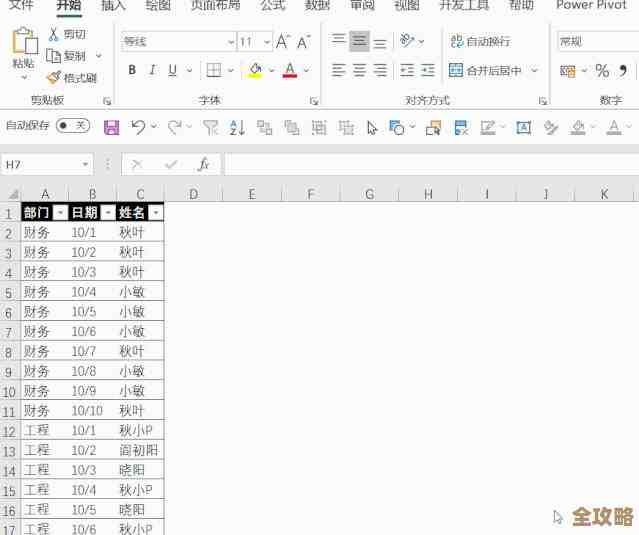639x535 pixels.
Task: Toggle the AutoSave (自动保存) switch
Action: tap(72, 126)
